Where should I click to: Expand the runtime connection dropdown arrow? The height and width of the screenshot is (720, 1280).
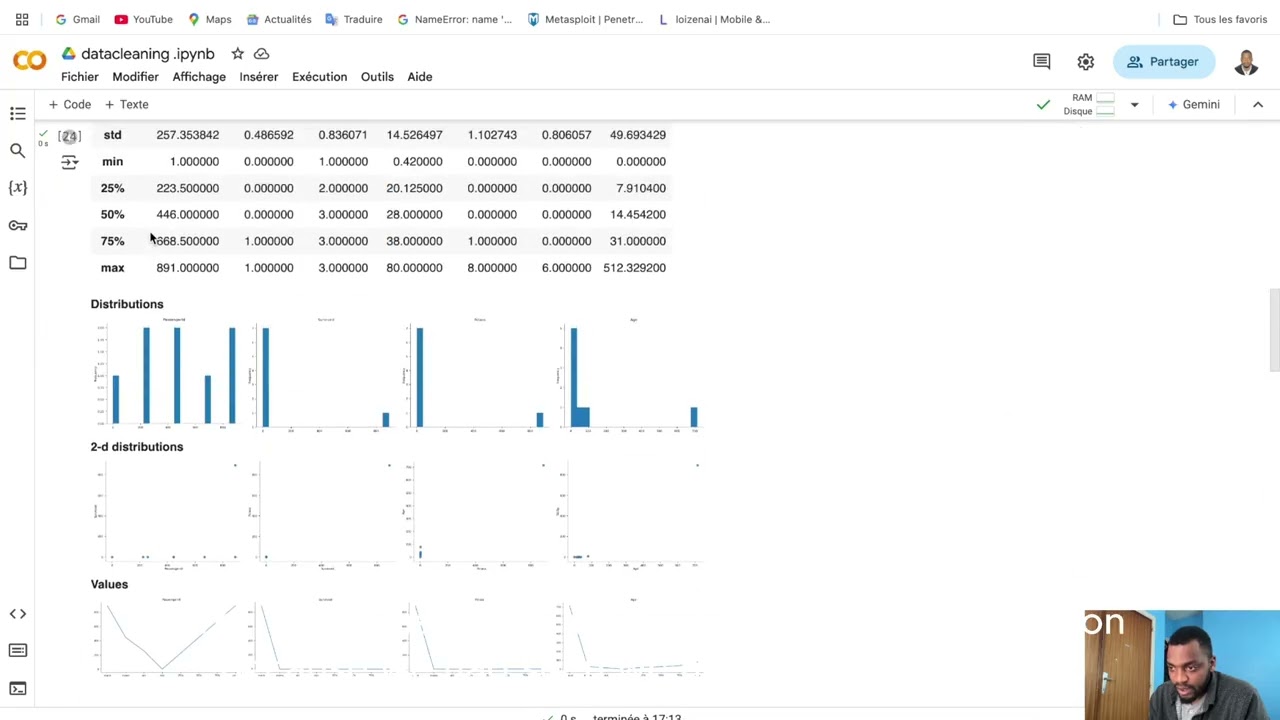[1134, 104]
